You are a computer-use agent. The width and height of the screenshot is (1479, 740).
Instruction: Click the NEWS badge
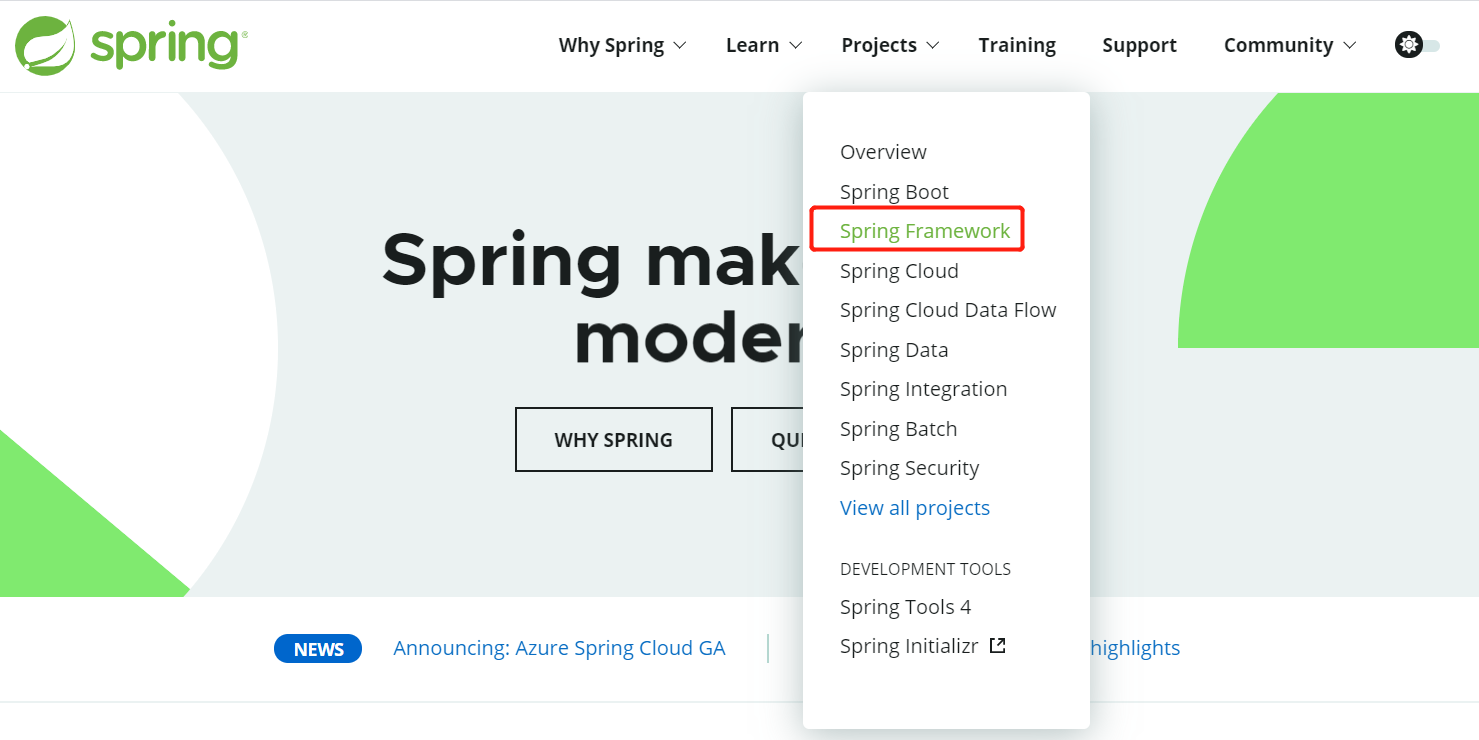click(318, 649)
